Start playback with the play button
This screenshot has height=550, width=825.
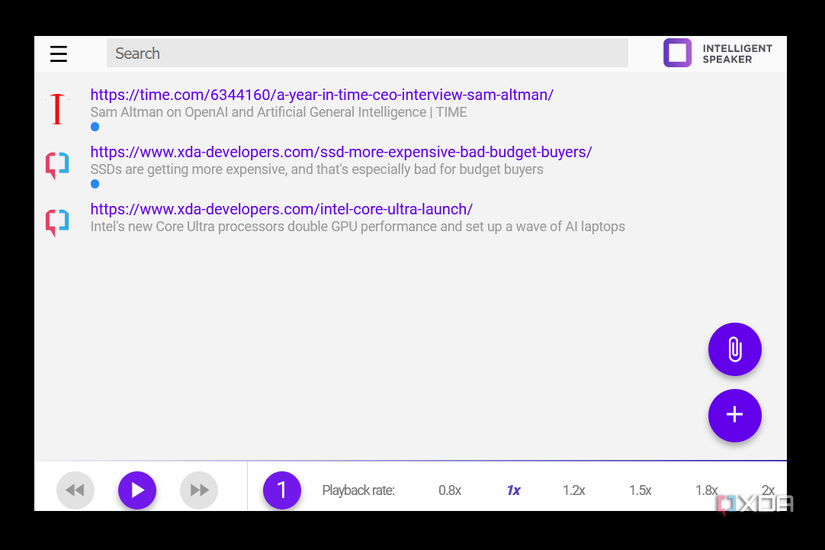(x=137, y=491)
